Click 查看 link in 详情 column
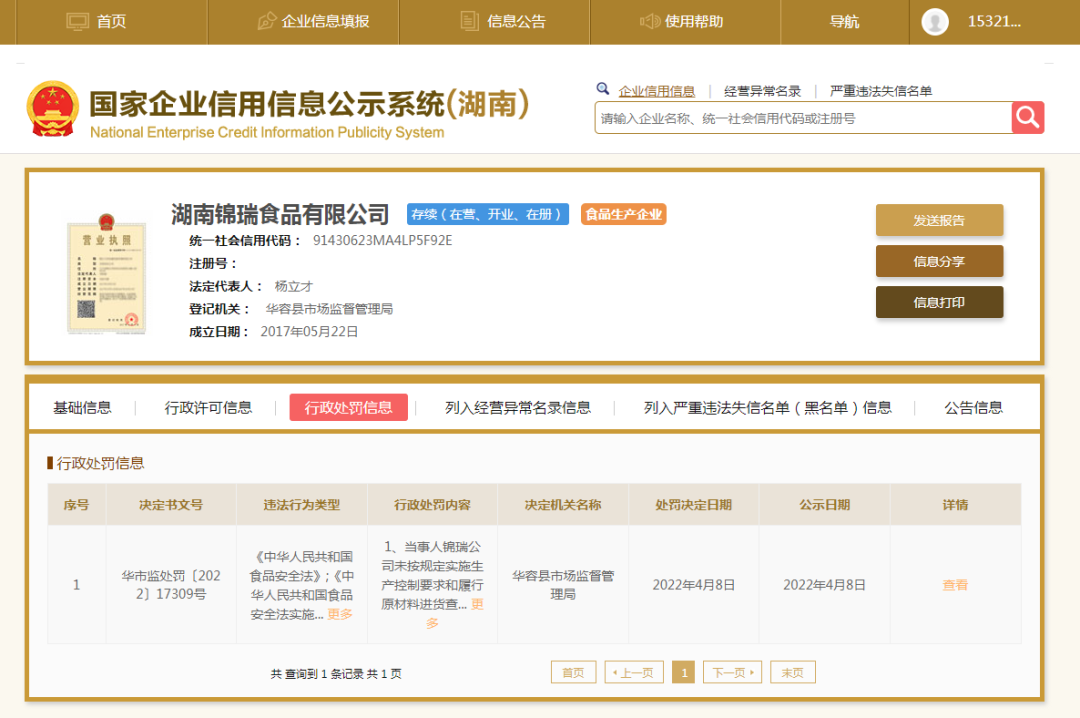 point(954,585)
